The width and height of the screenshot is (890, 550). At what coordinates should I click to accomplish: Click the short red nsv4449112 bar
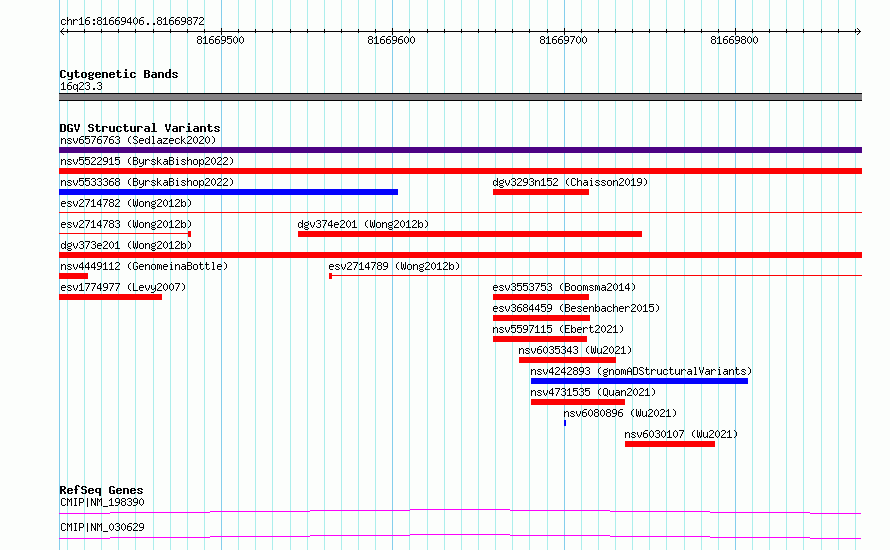[x=73, y=276]
